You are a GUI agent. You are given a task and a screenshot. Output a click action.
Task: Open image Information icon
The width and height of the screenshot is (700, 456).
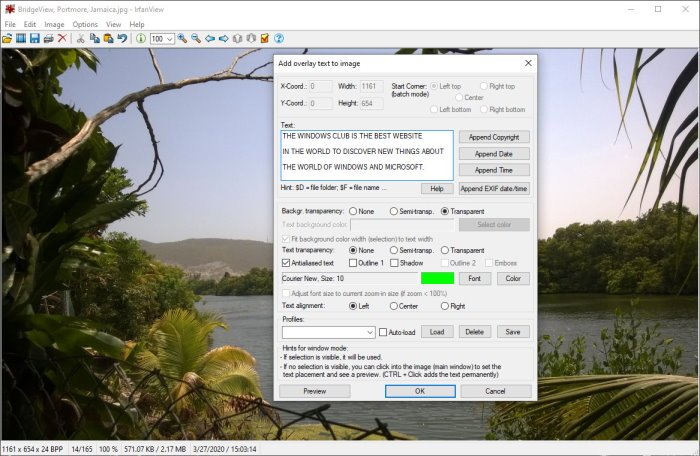click(140, 38)
